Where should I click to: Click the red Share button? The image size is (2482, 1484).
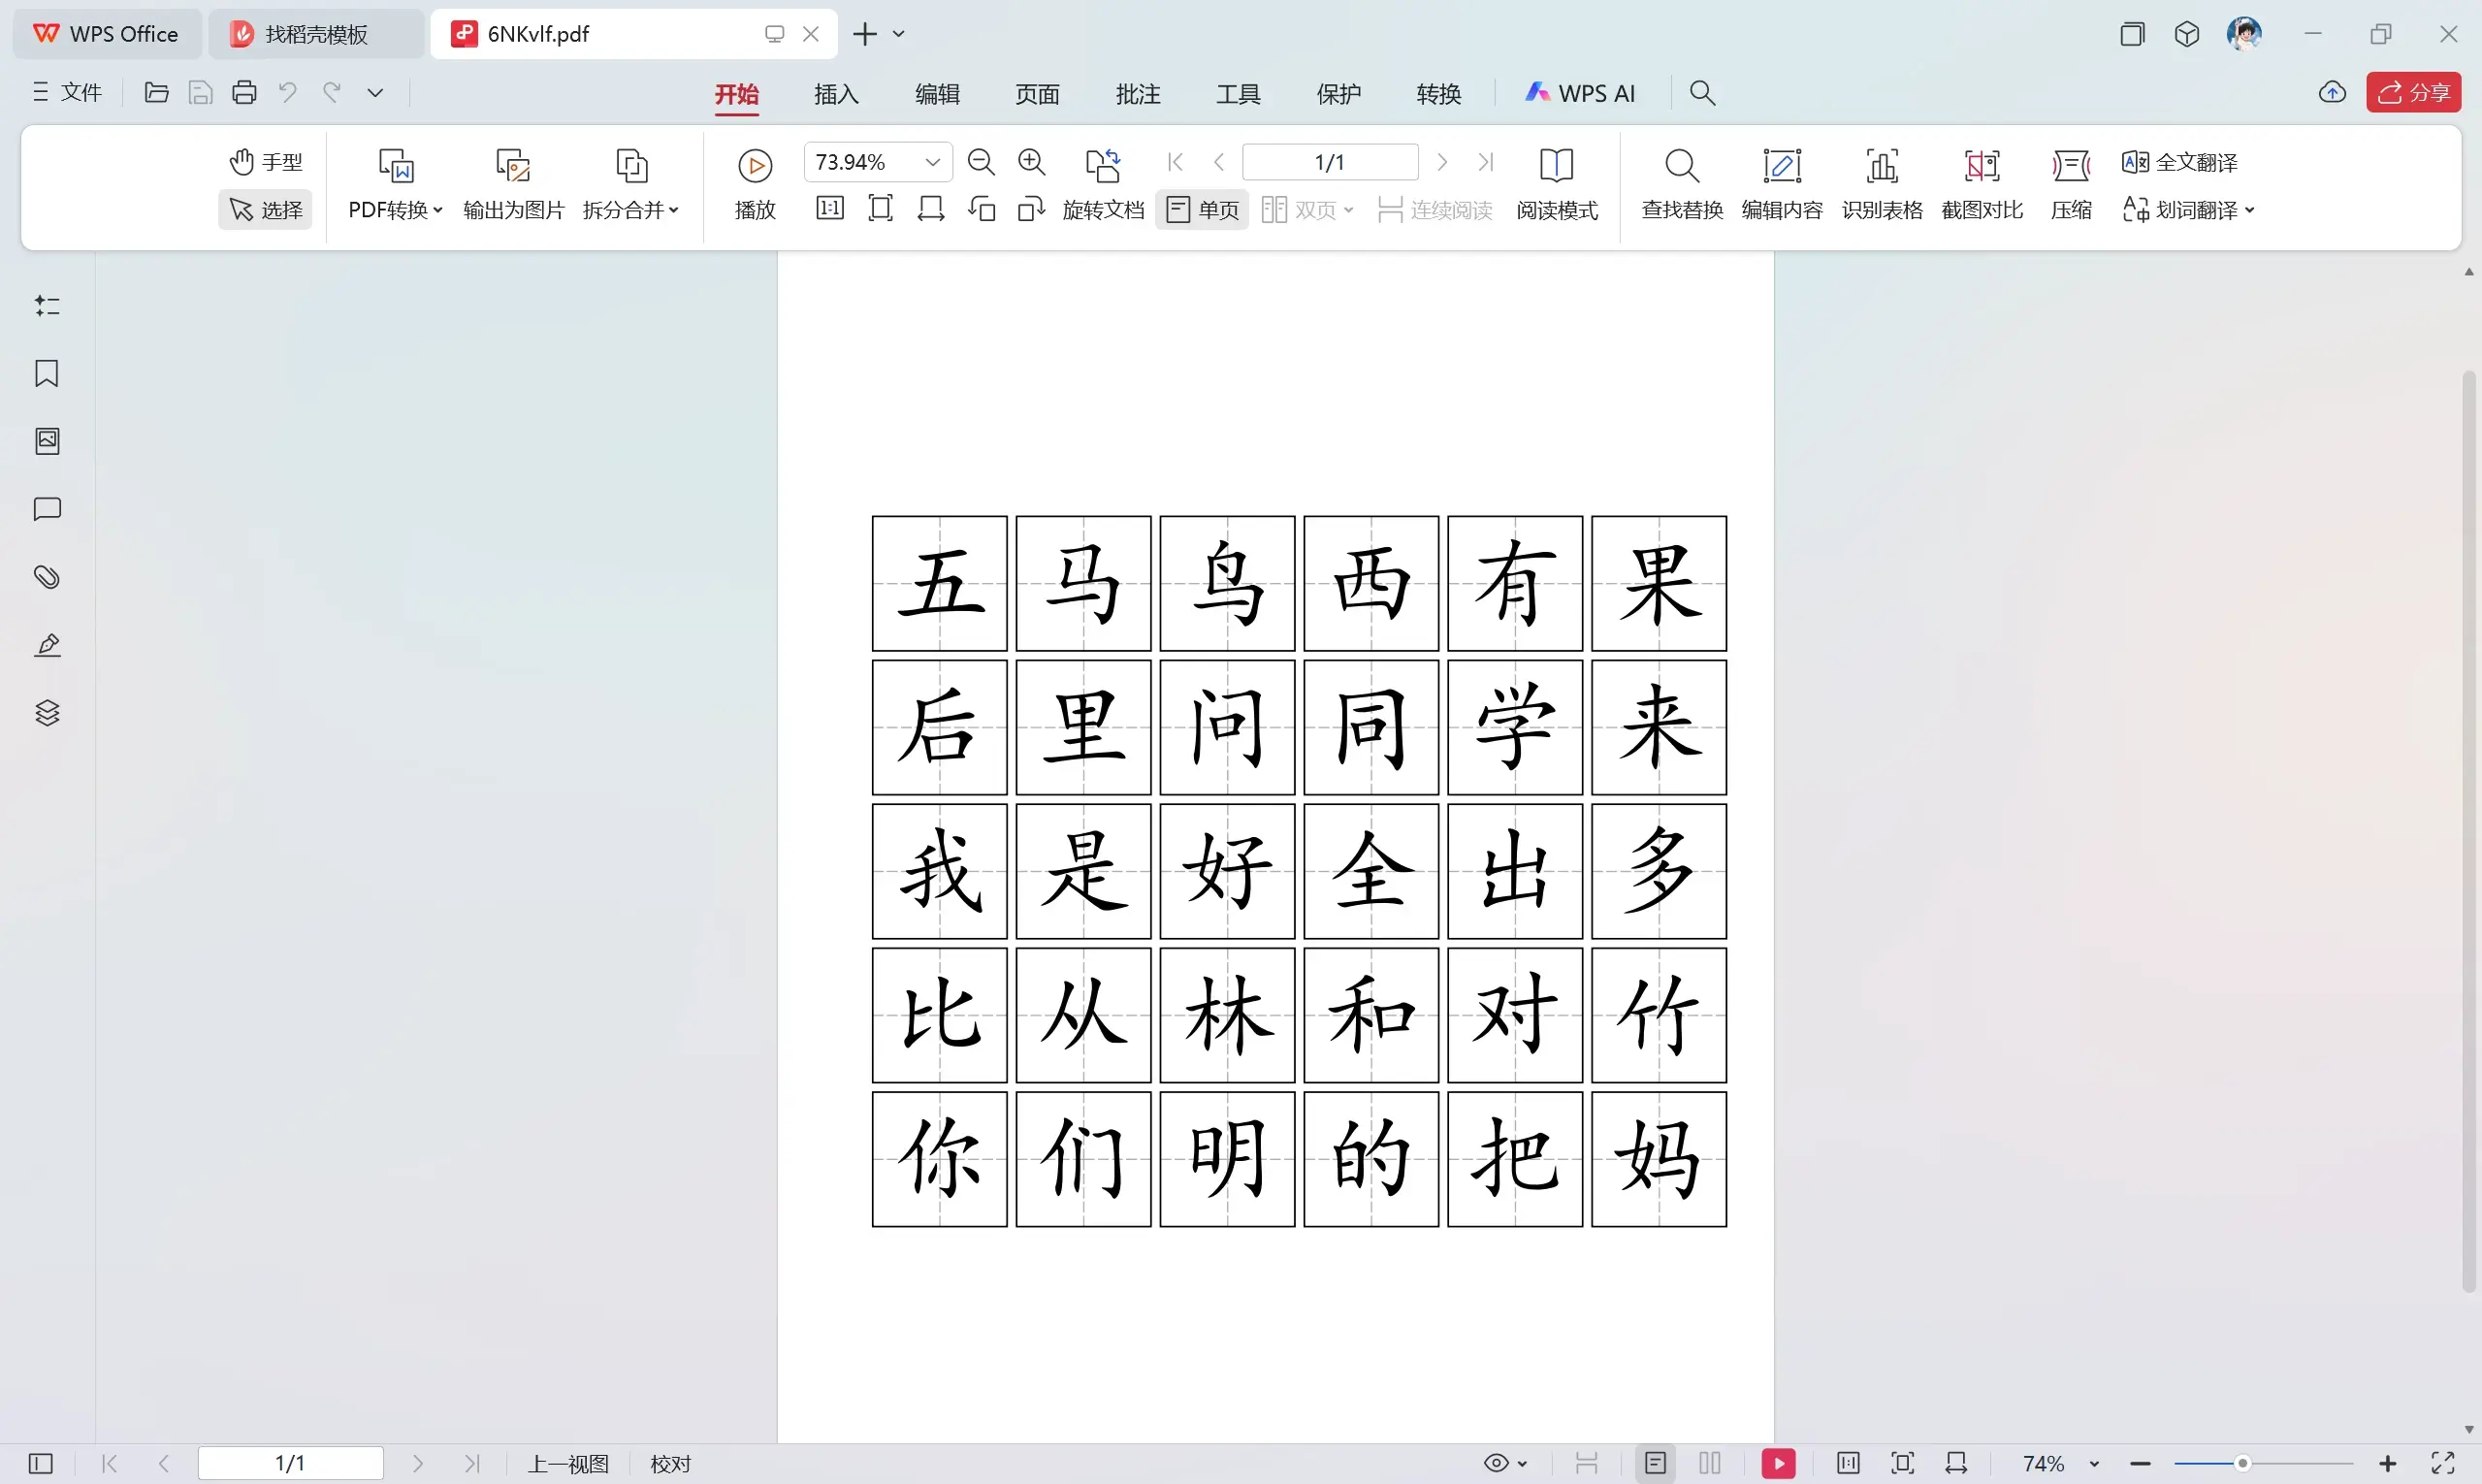click(2413, 93)
